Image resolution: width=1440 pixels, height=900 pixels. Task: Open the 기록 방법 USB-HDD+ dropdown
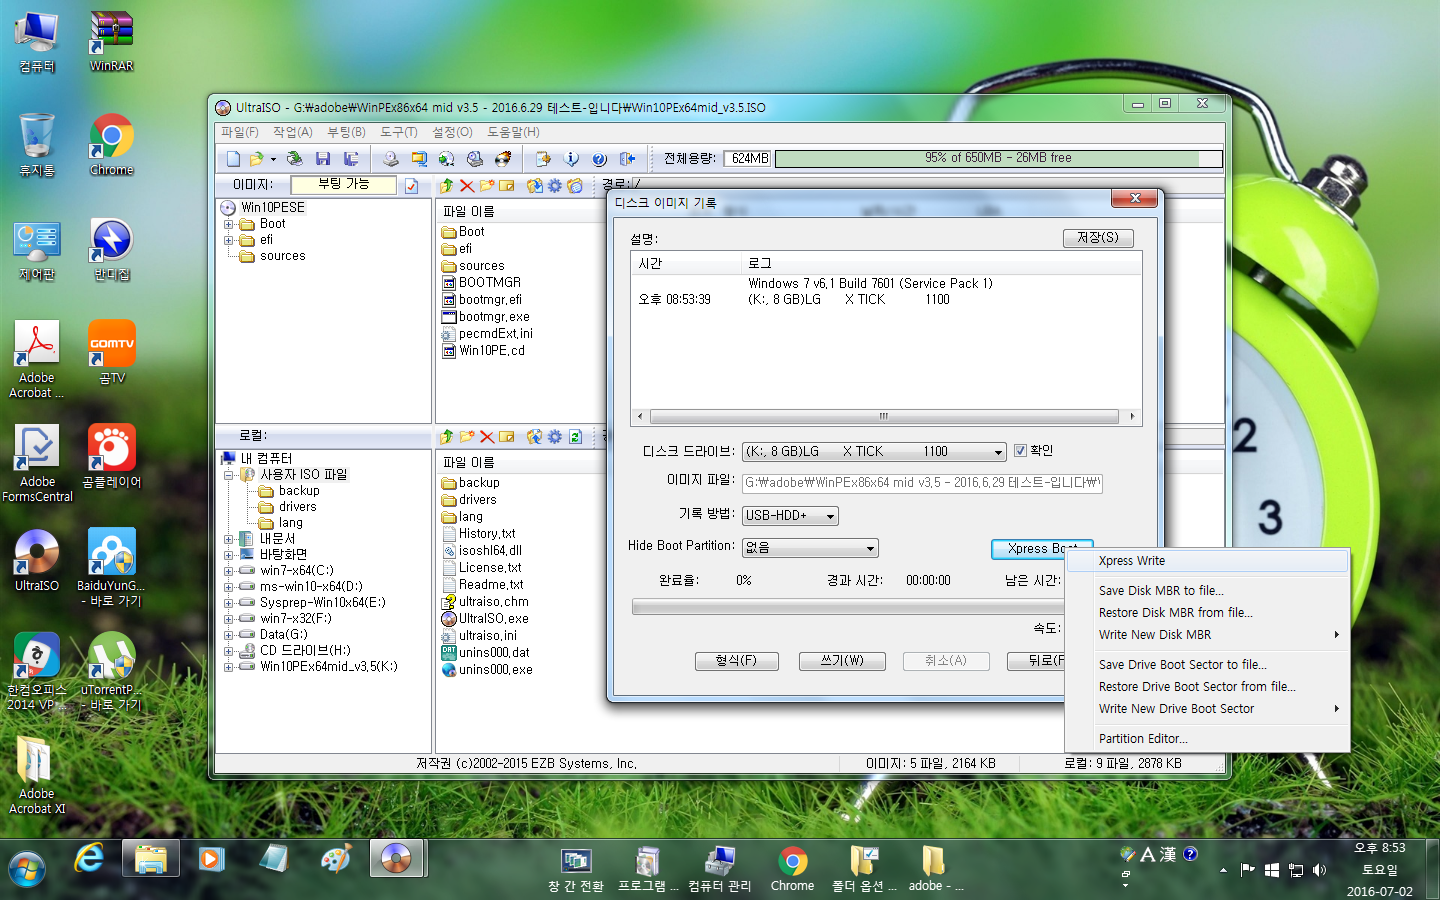point(830,516)
